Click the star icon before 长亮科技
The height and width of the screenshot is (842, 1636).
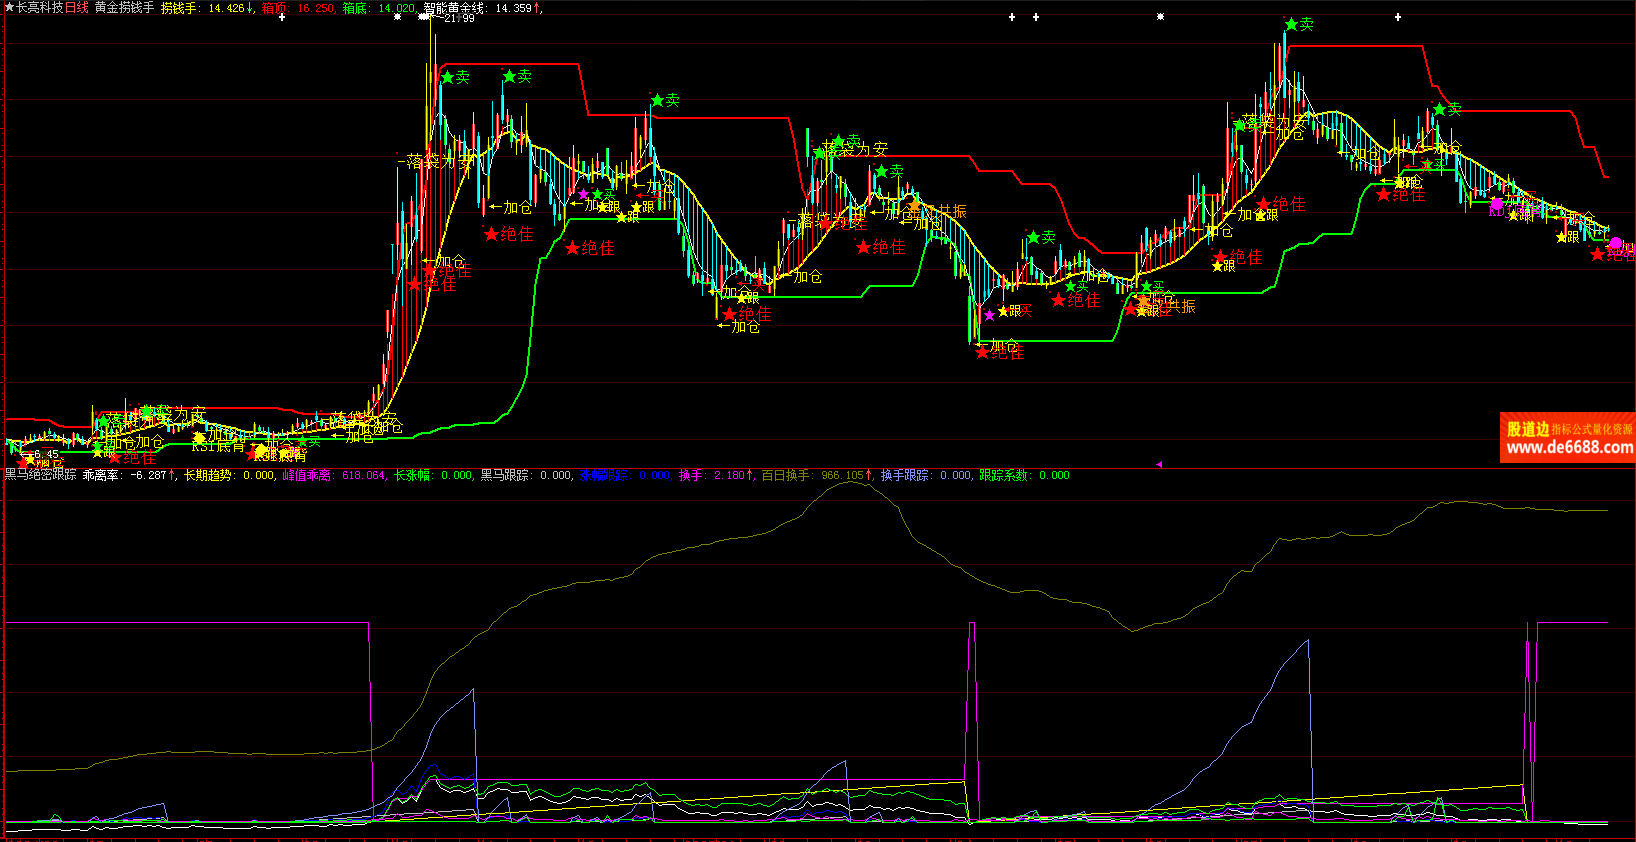point(9,8)
